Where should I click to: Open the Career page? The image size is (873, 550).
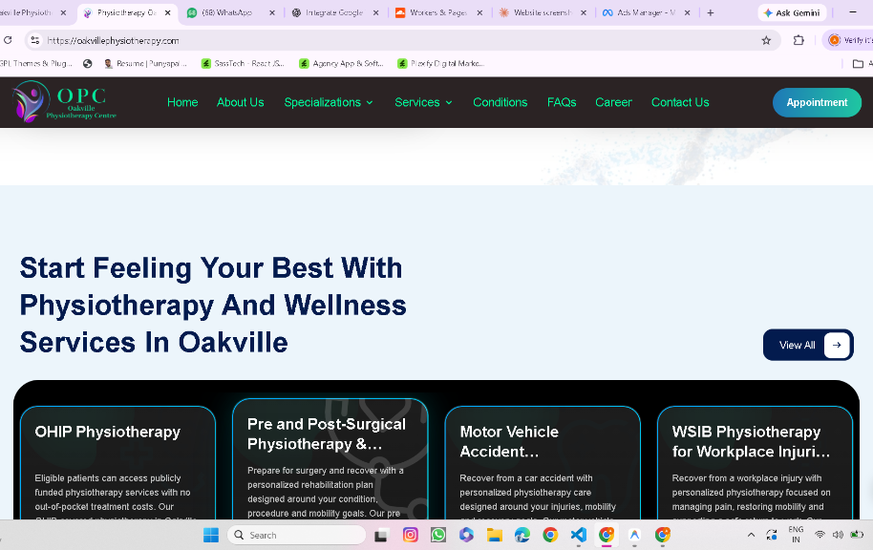tap(614, 102)
